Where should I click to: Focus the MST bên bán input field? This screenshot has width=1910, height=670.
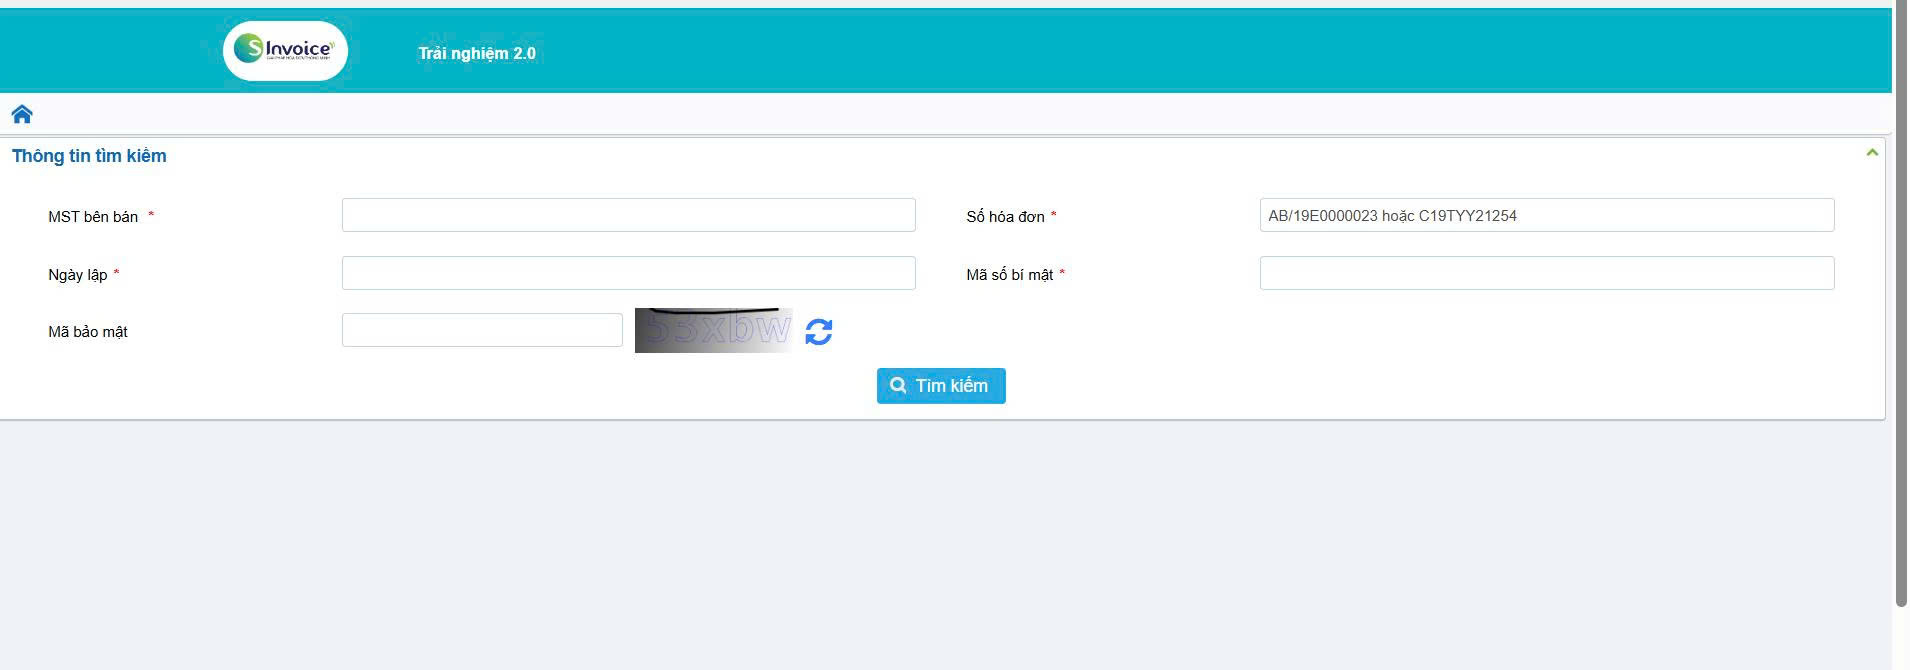(628, 216)
